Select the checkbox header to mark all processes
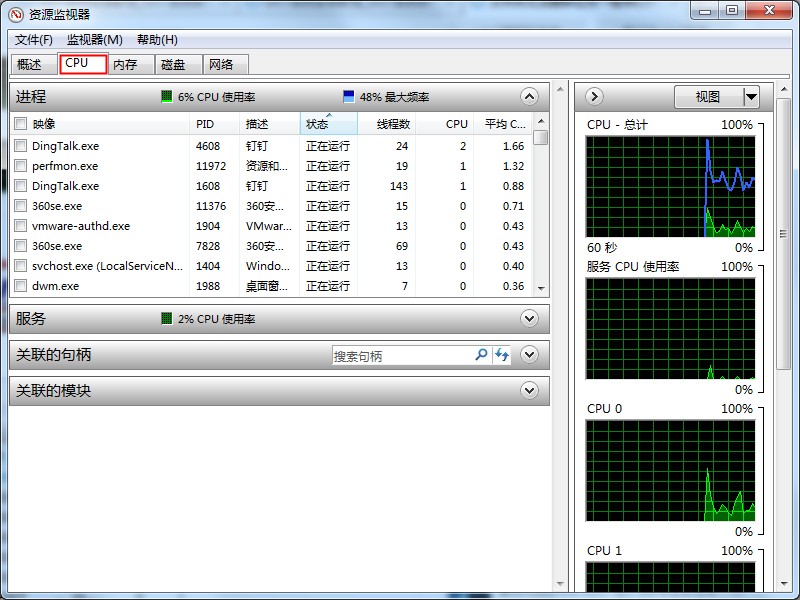800x600 pixels. tap(18, 123)
